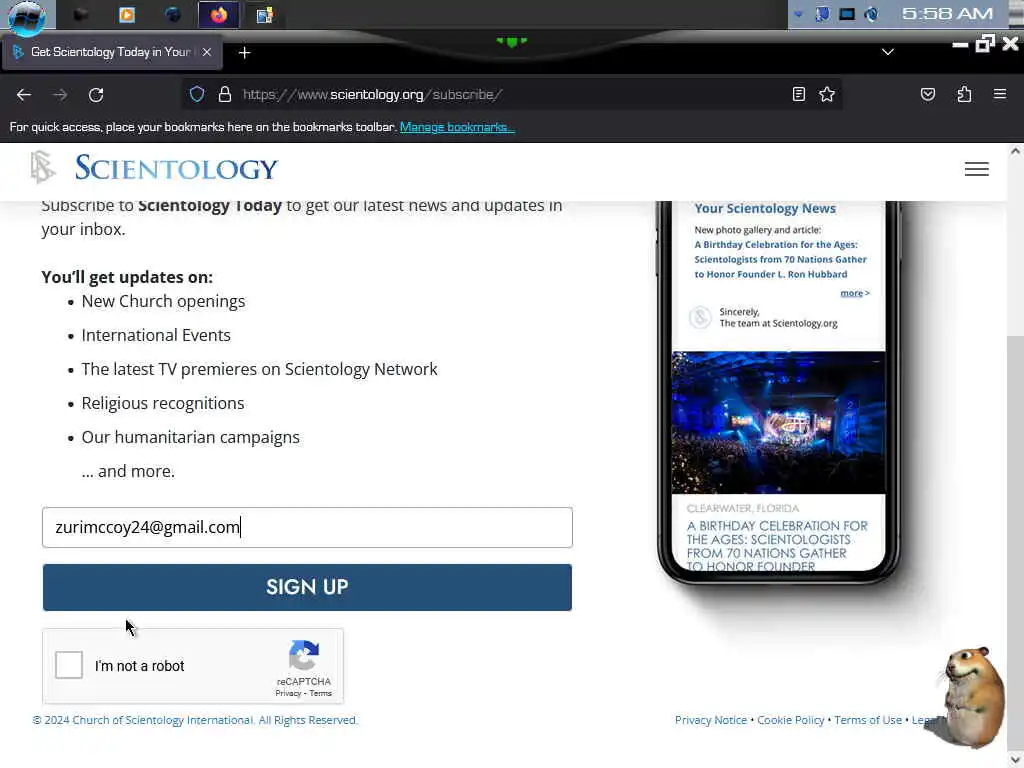
Task: Open the Cookie Policy link
Action: point(790,720)
